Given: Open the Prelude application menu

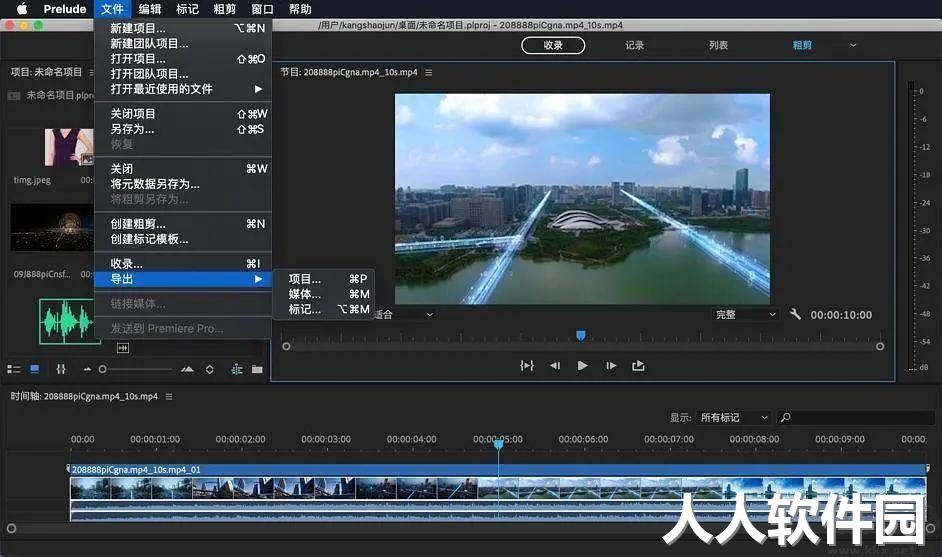Looking at the screenshot, I should 65,9.
